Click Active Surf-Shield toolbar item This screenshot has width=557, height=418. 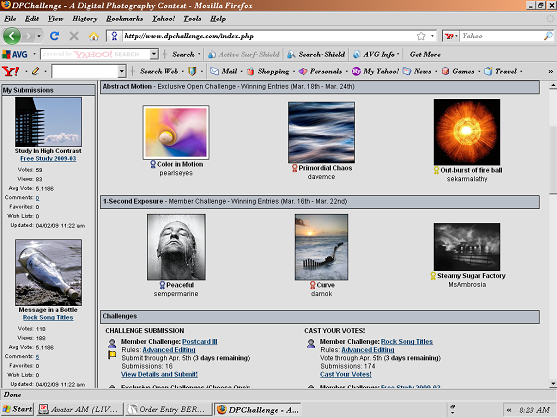pyautogui.click(x=244, y=54)
